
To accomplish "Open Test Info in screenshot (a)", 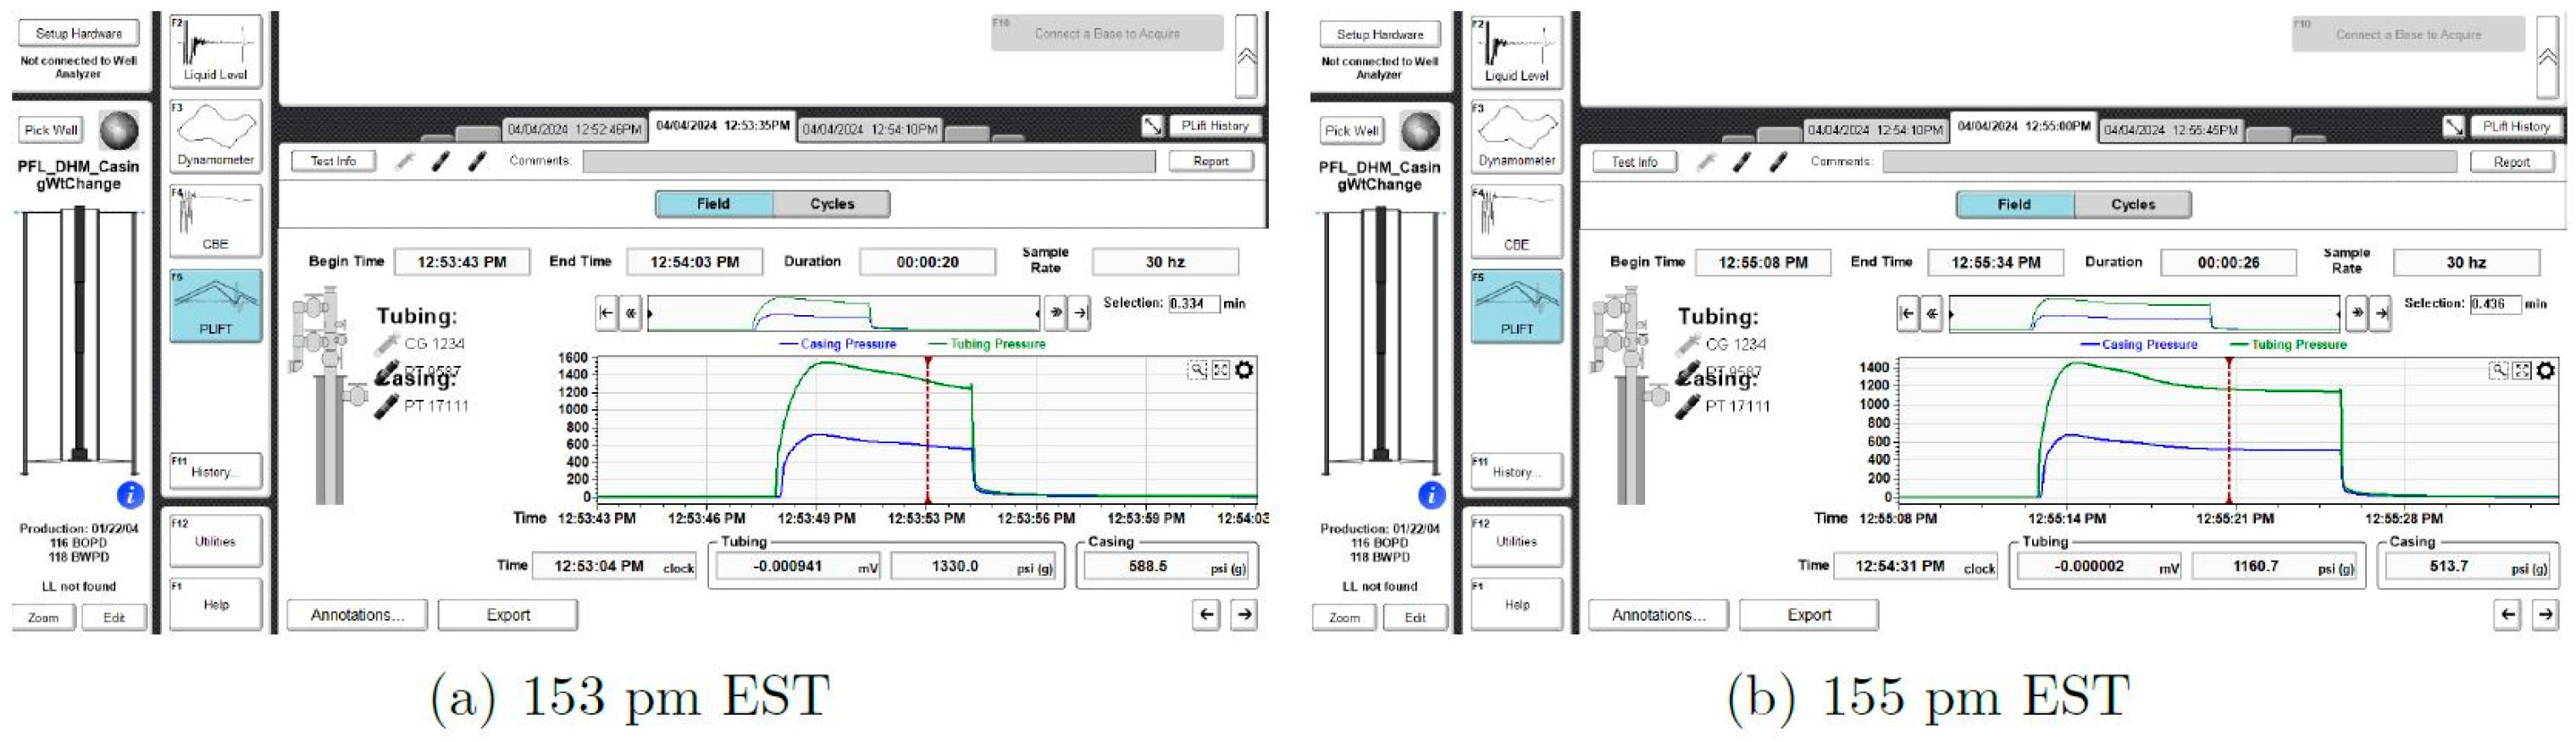I will pos(333,161).
